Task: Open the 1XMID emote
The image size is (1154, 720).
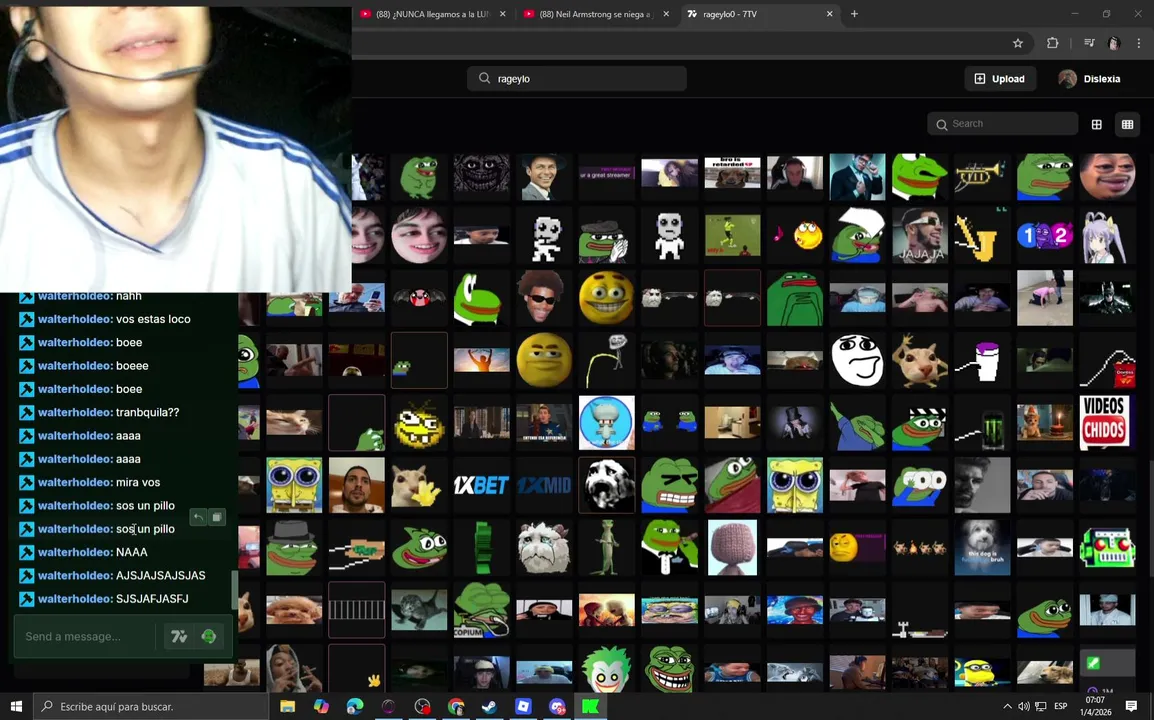Action: [544, 485]
